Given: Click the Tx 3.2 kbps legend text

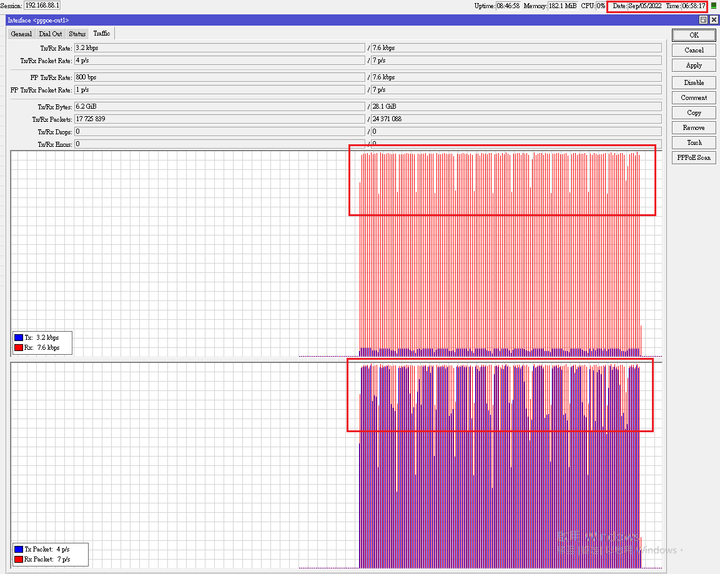Looking at the screenshot, I should 42,338.
